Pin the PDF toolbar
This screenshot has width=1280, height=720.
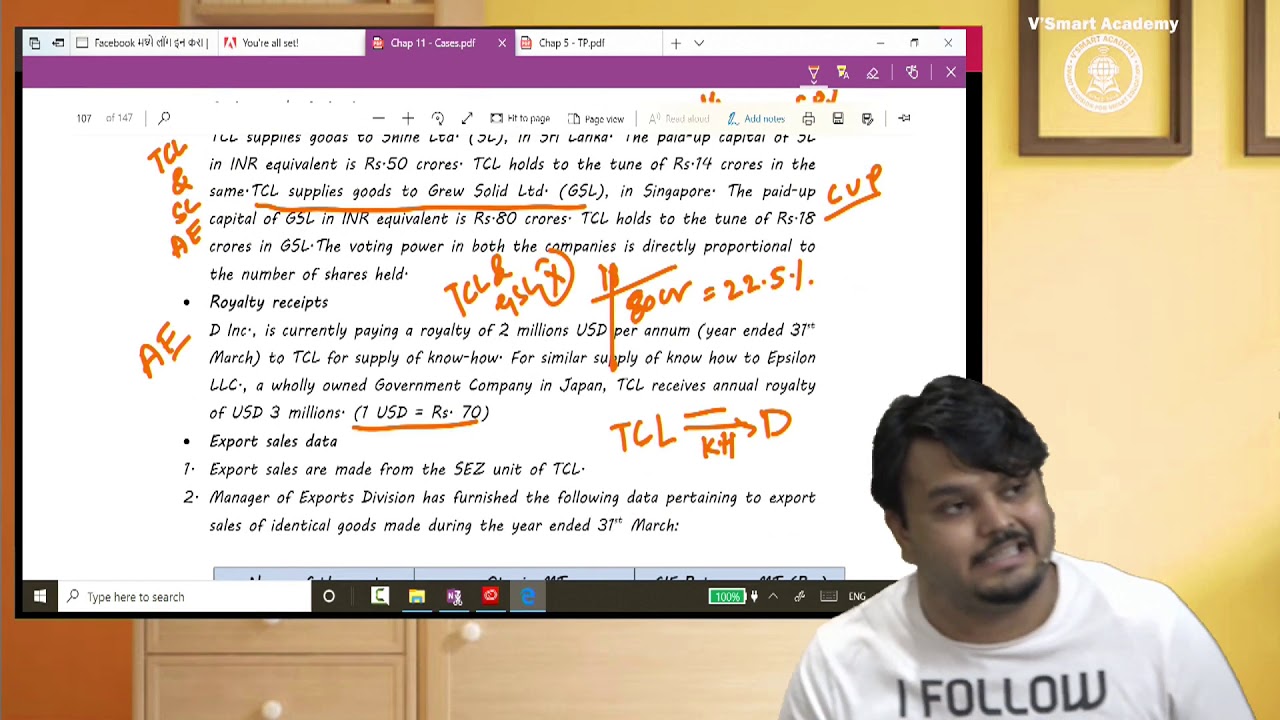[904, 118]
